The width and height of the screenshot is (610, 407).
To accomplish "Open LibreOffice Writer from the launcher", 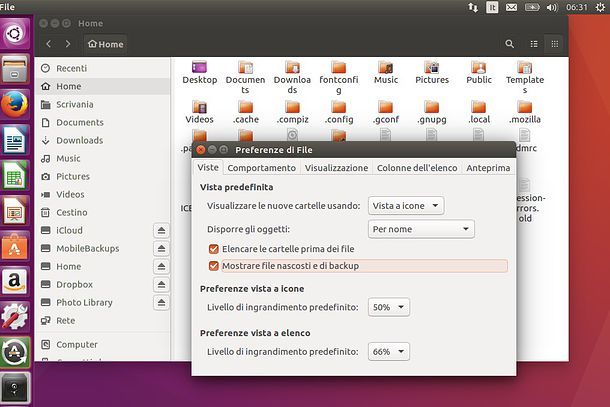I will tap(14, 140).
